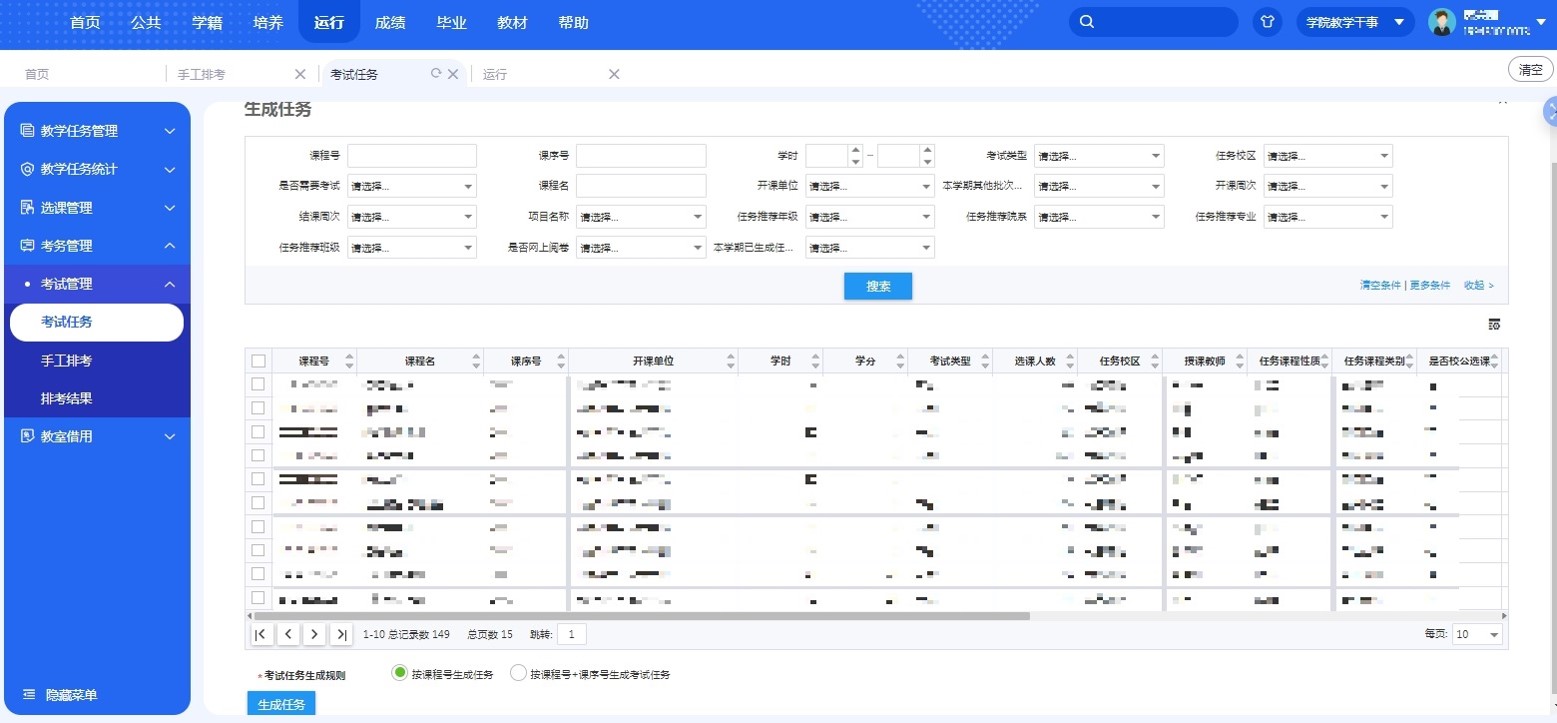The height and width of the screenshot is (723, 1557).
Task: Expand the 教学任务统计 sidebar menu
Action: pos(98,169)
